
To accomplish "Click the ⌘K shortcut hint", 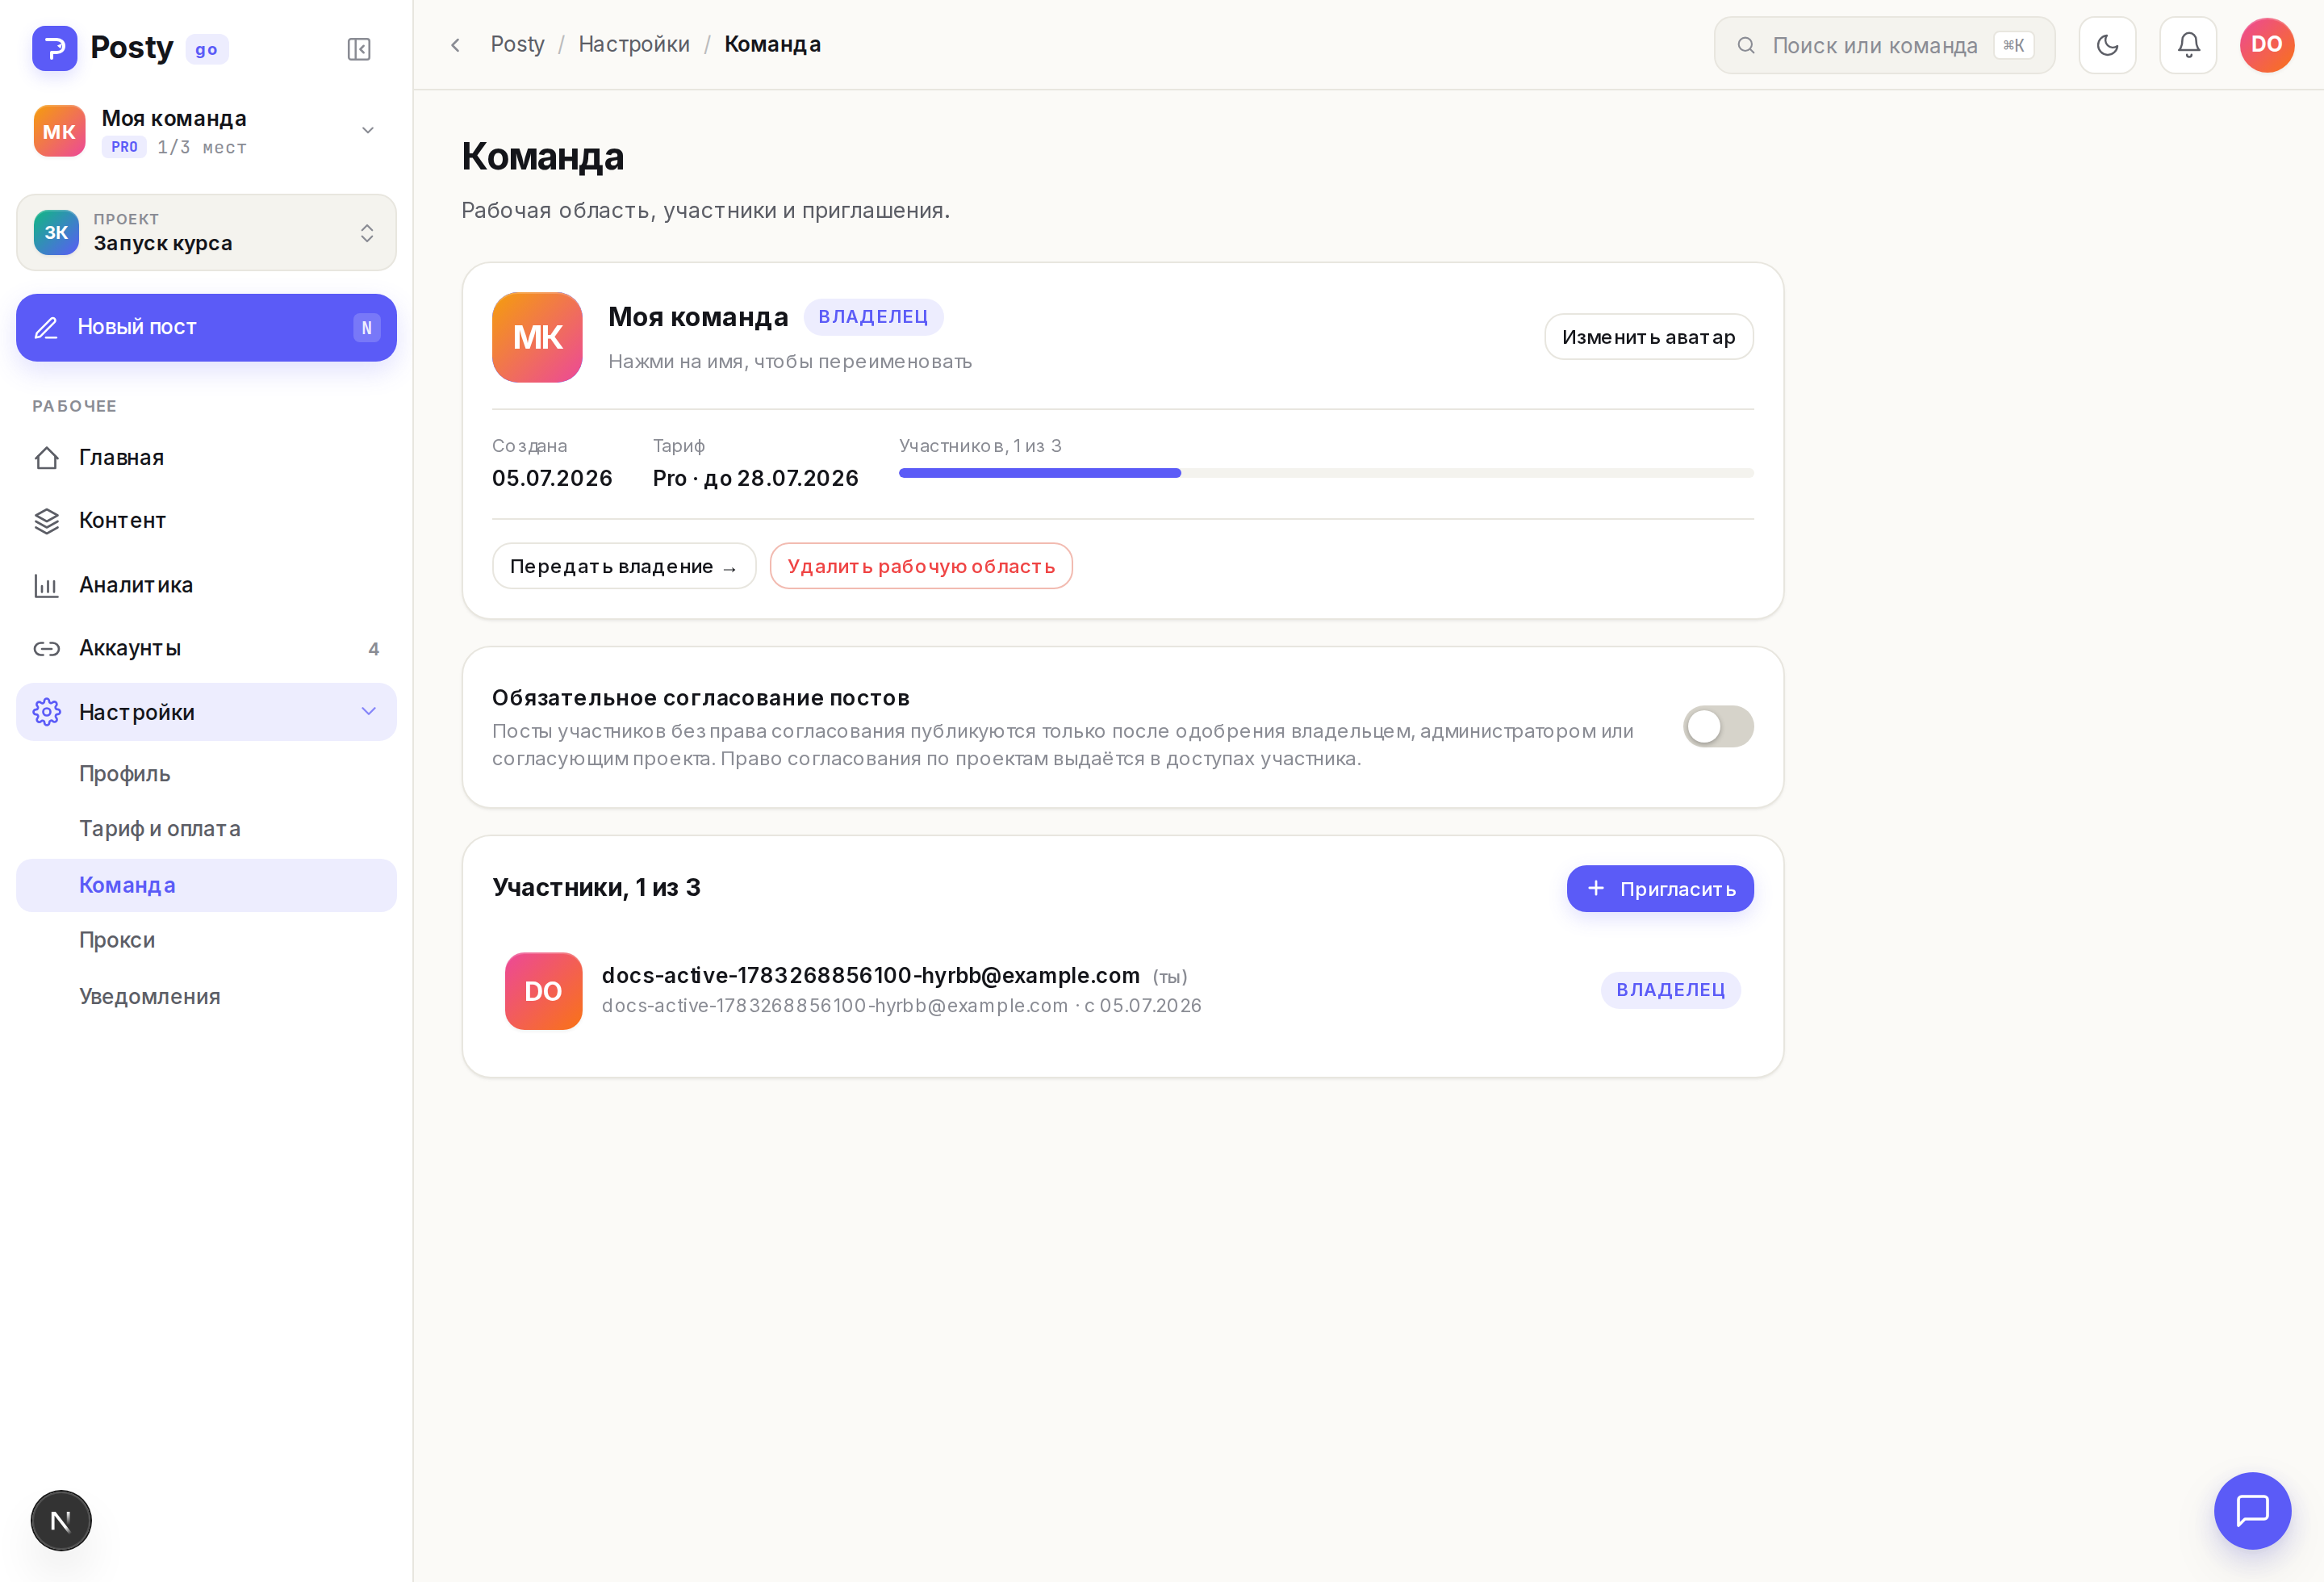I will (2014, 45).
